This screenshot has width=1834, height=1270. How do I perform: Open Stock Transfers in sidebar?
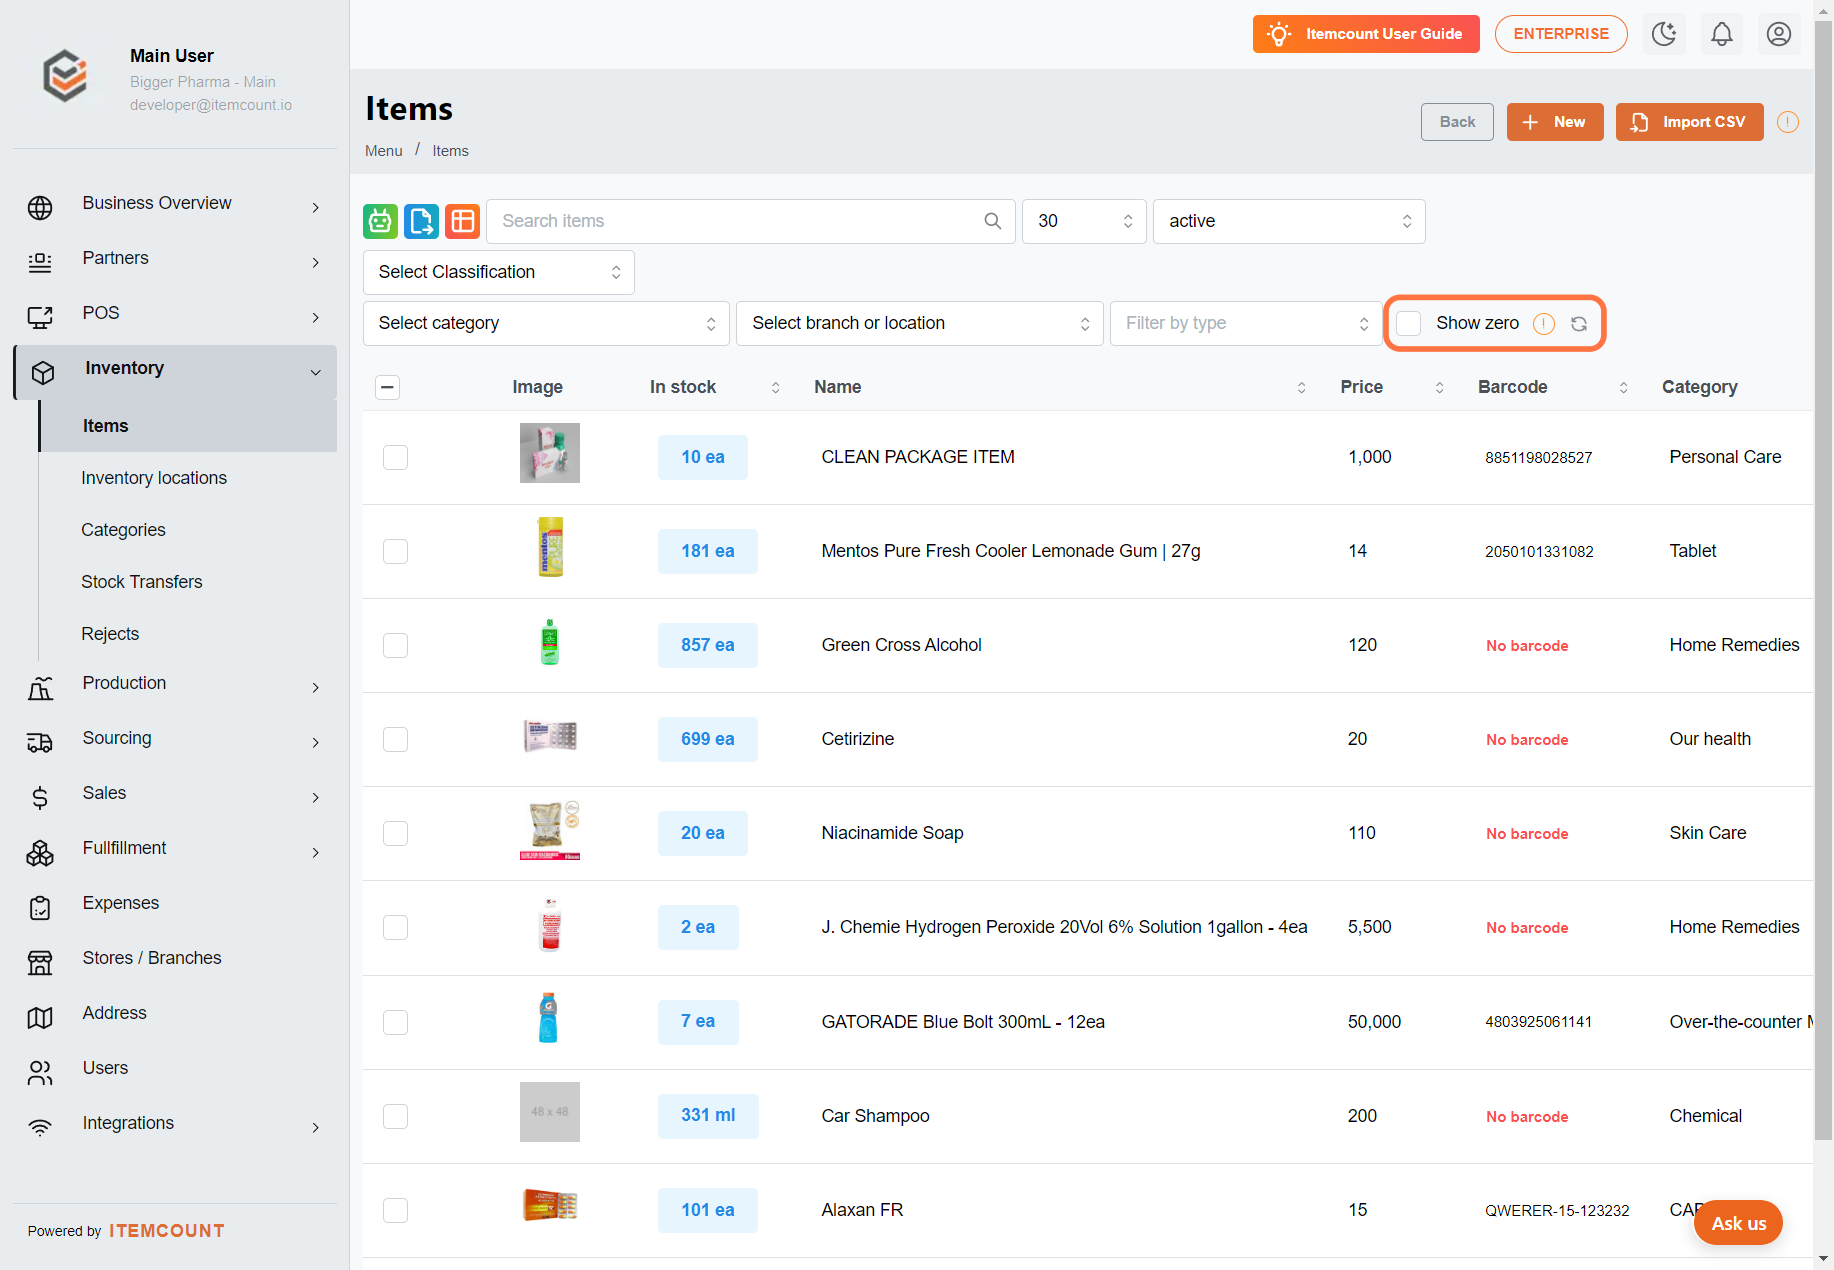(x=142, y=582)
